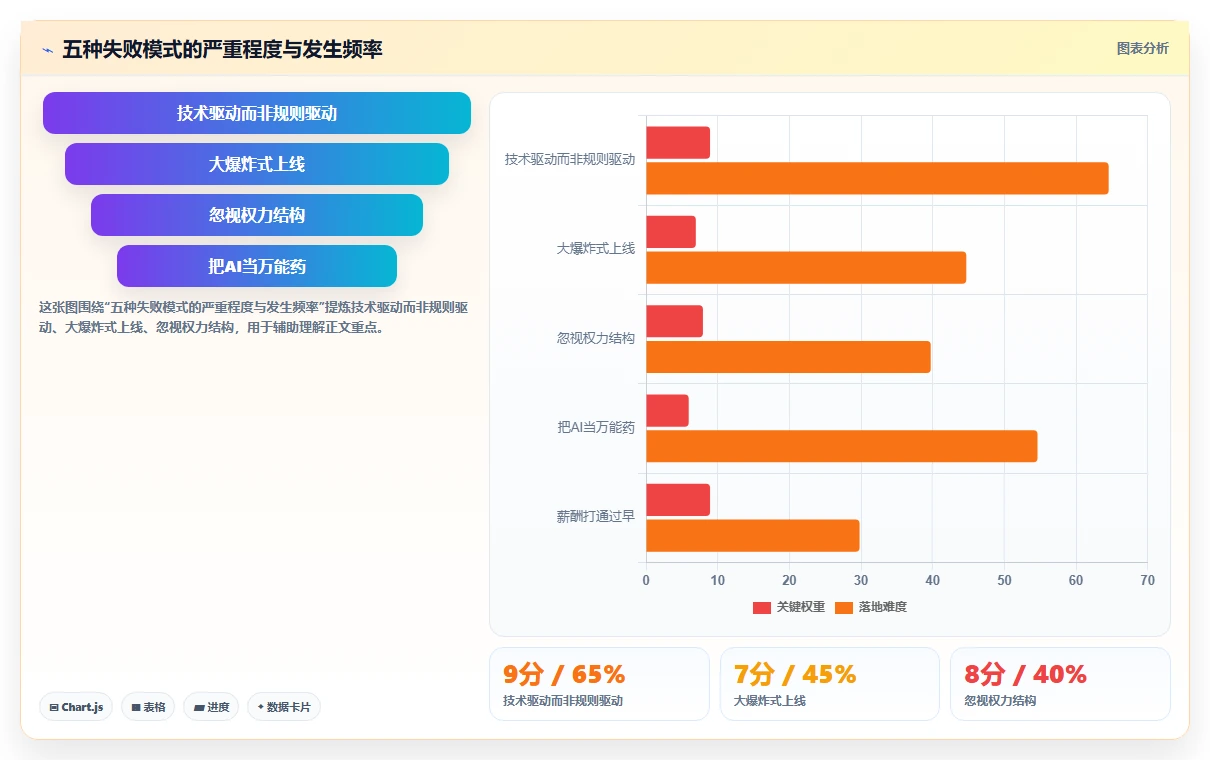Toggle the 落地难度 legend orange swatch

click(844, 607)
